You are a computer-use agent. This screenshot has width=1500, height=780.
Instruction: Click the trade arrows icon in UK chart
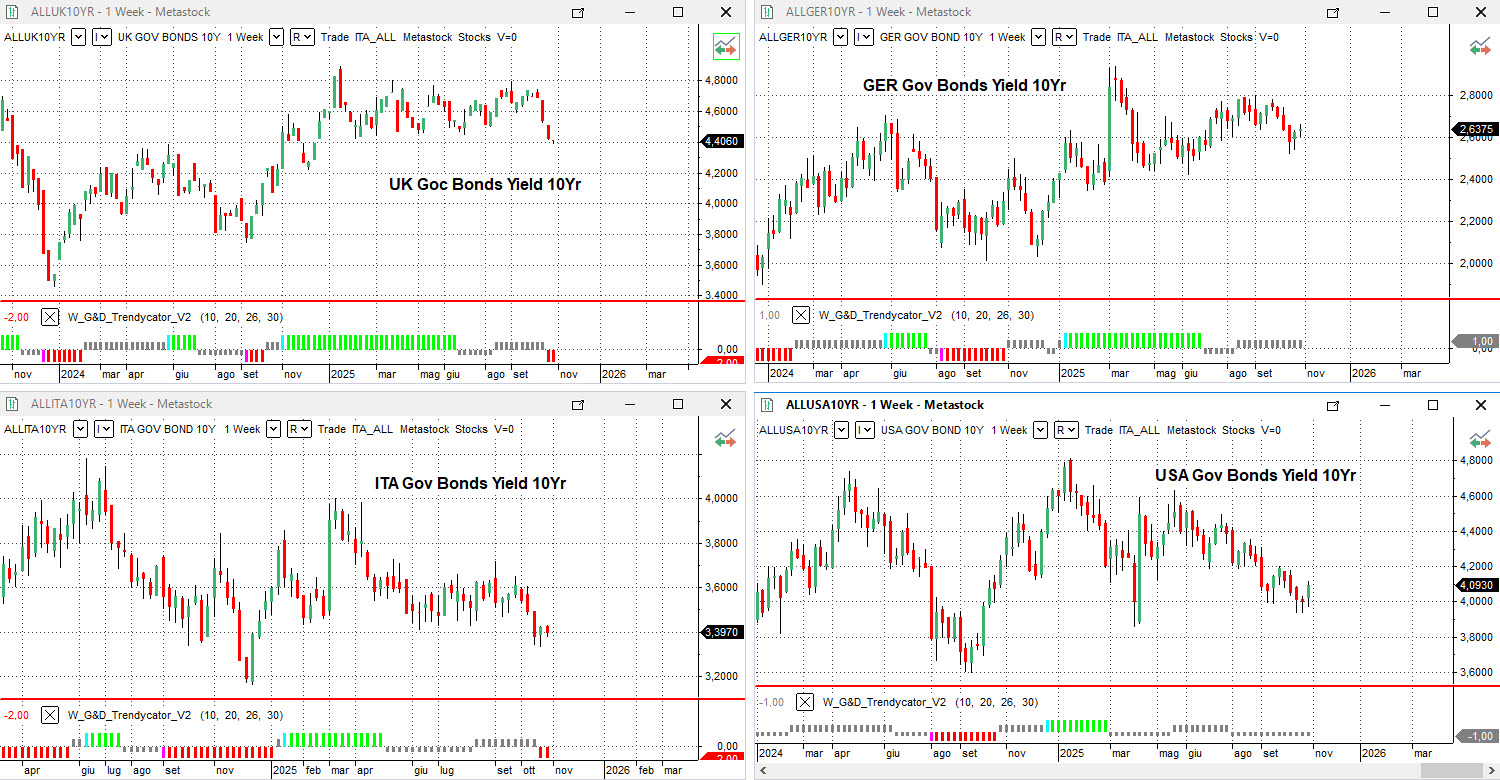pyautogui.click(x=725, y=46)
